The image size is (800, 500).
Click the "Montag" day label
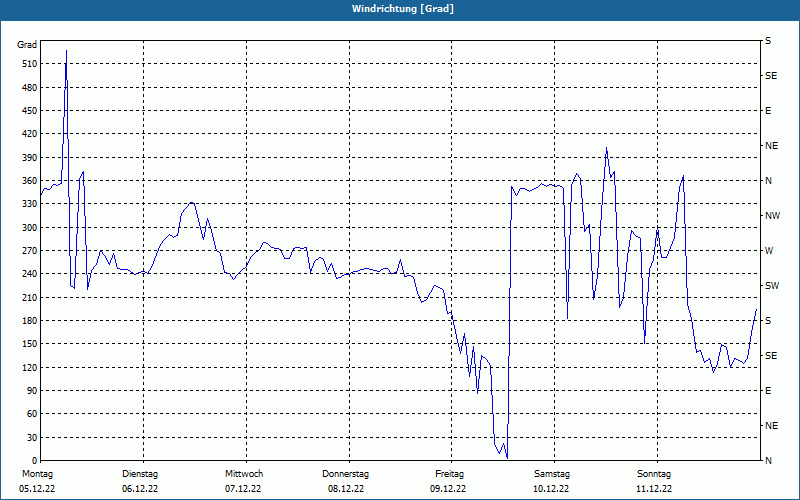(x=37, y=474)
